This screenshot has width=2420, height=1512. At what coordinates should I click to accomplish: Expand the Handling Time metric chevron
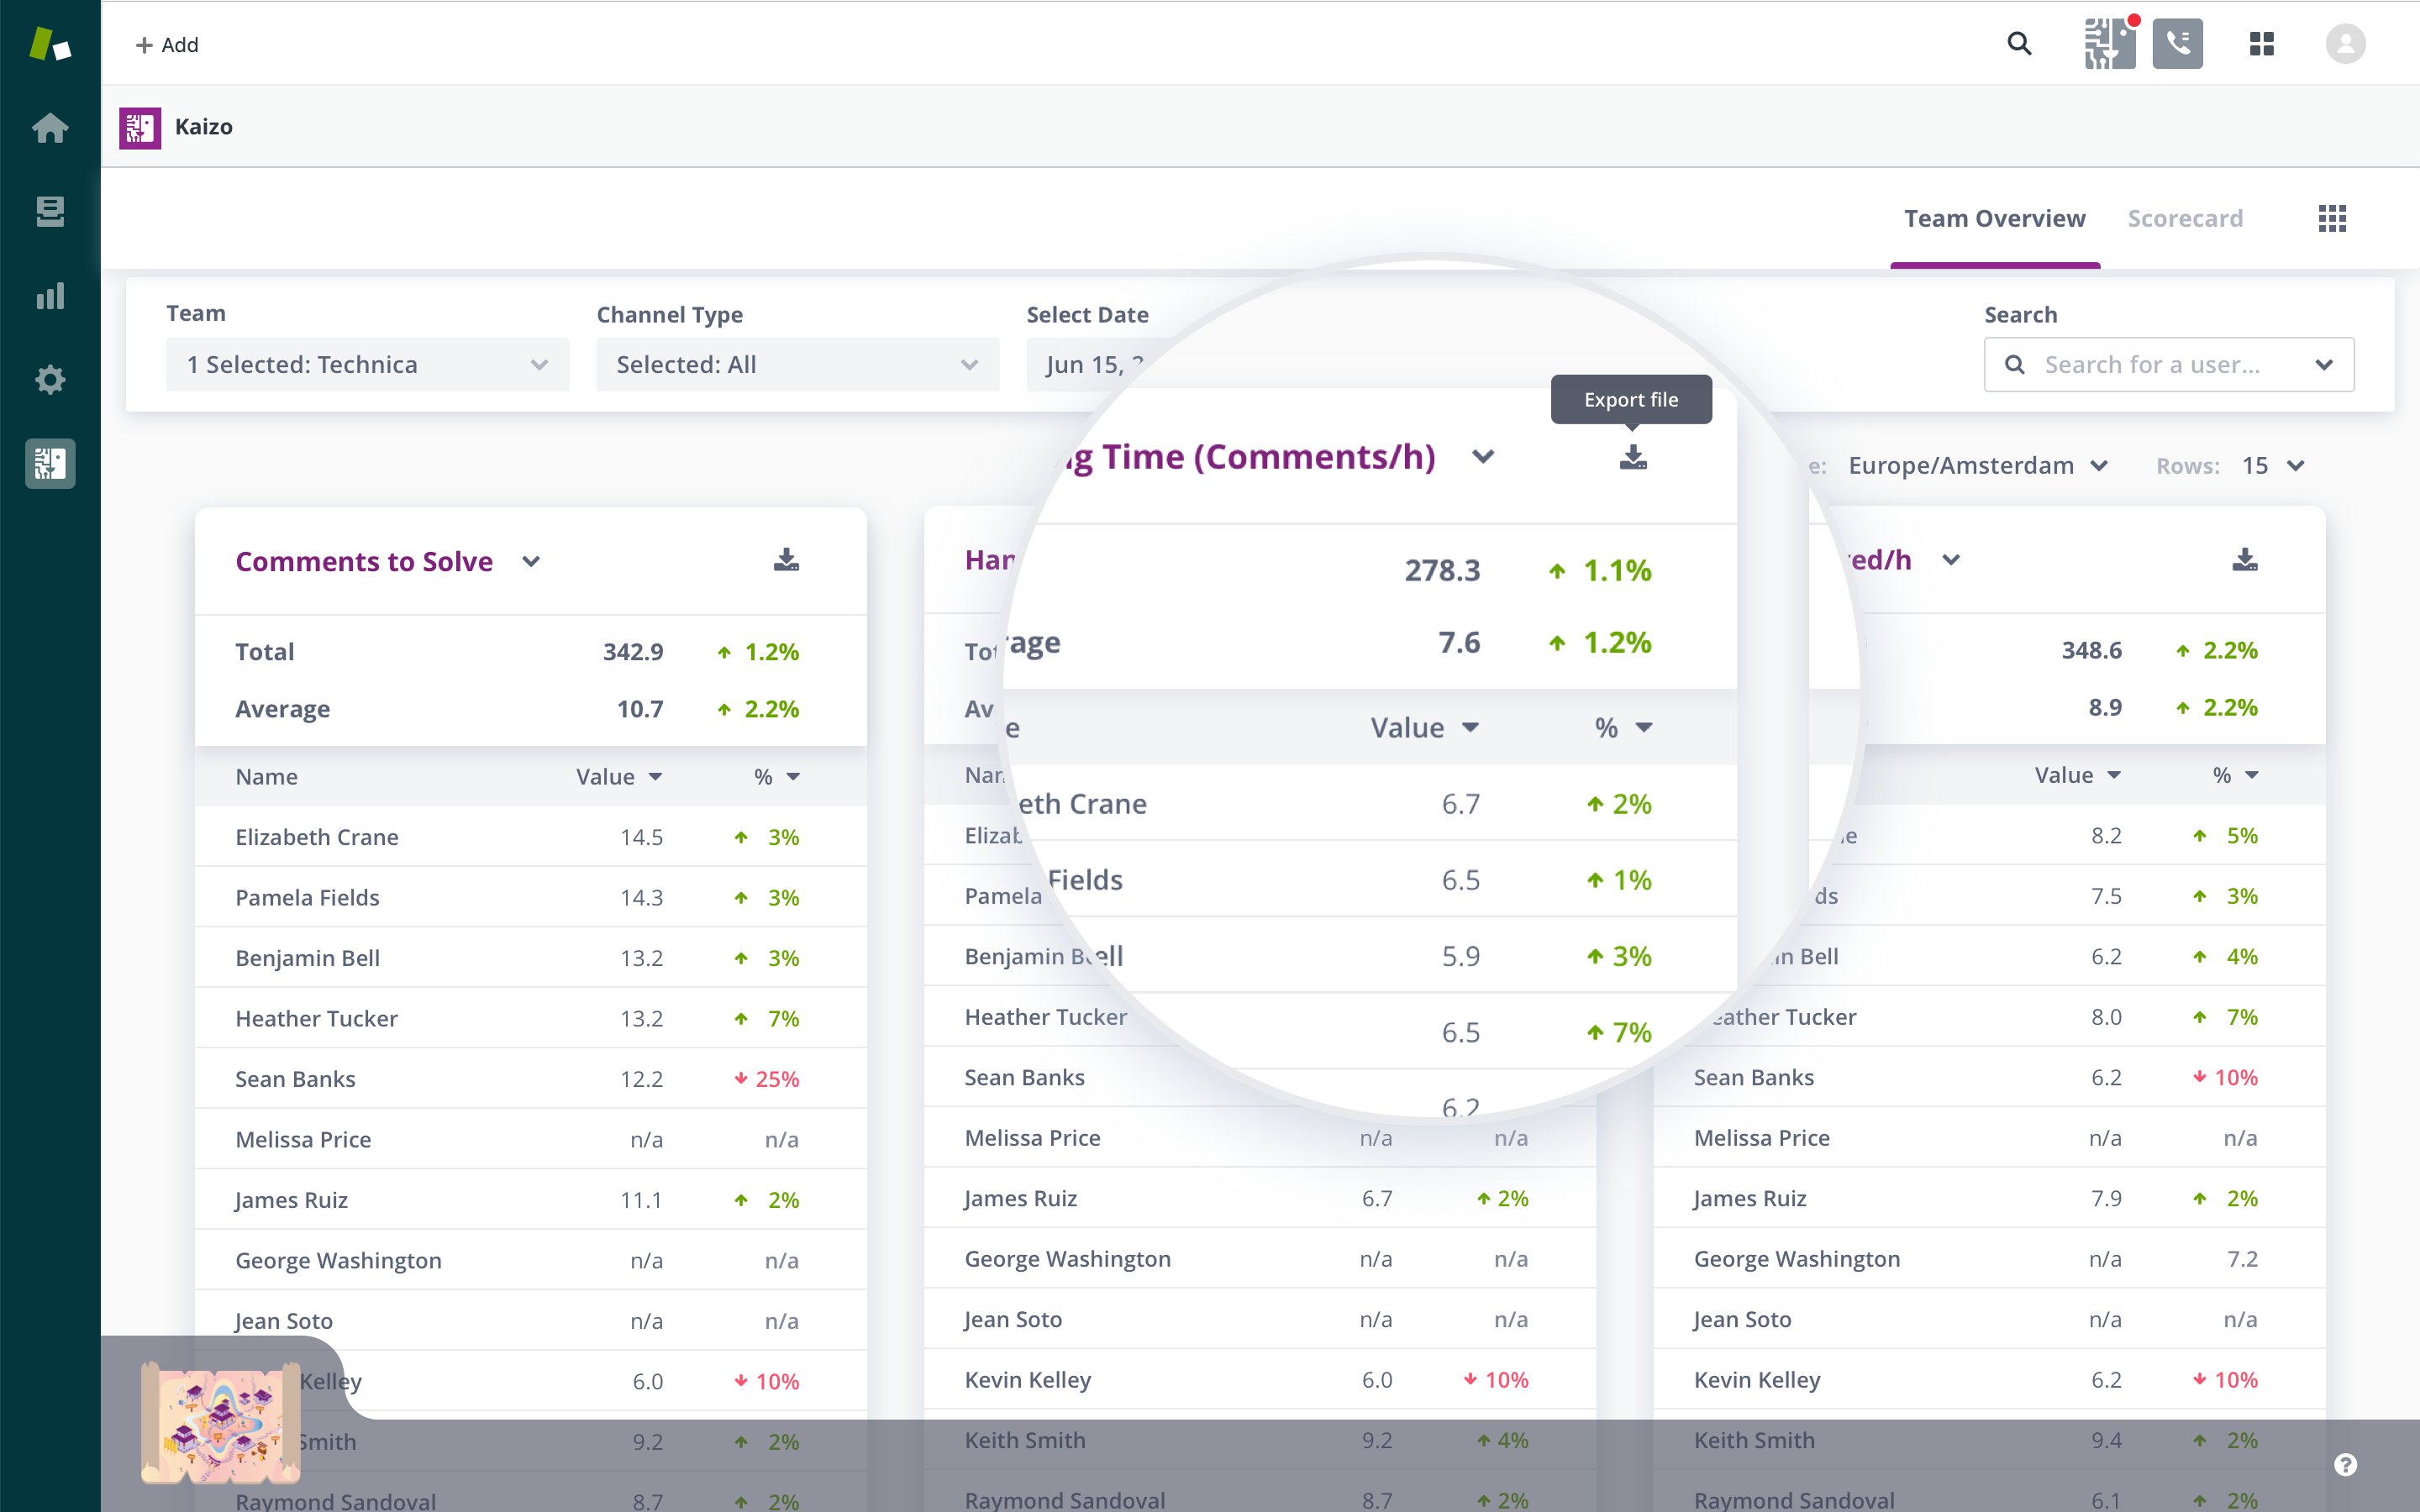[1483, 457]
